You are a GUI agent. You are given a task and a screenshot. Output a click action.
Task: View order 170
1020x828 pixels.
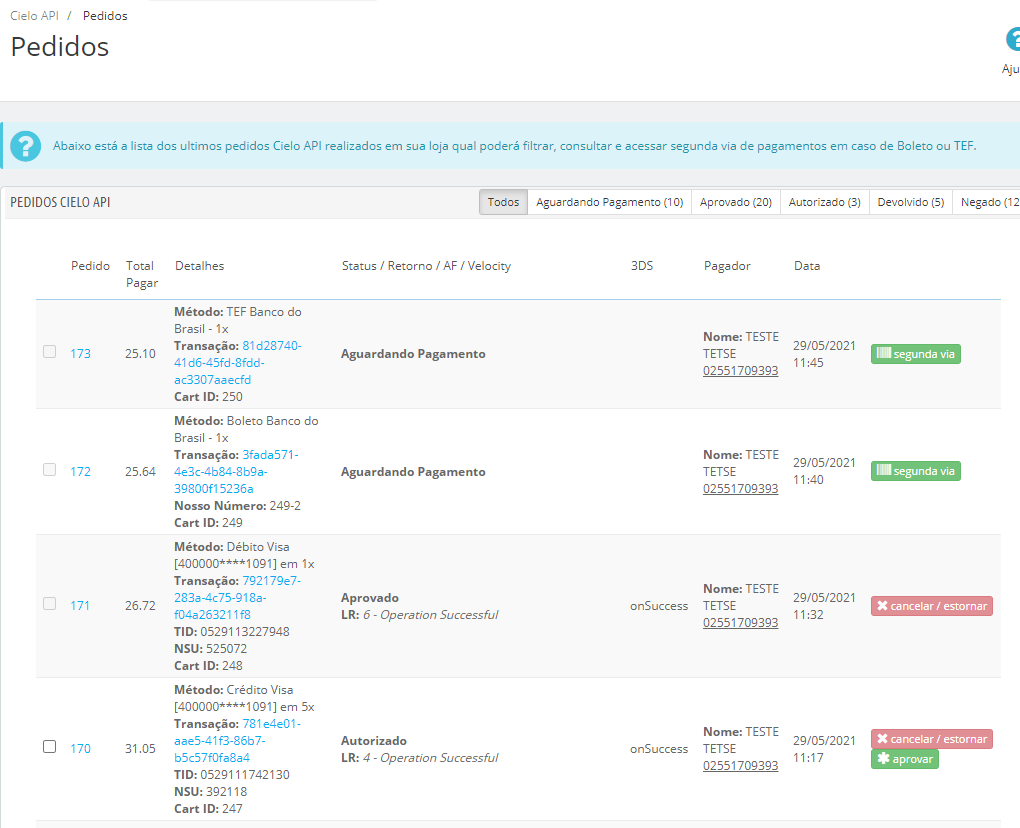pyautogui.click(x=81, y=749)
